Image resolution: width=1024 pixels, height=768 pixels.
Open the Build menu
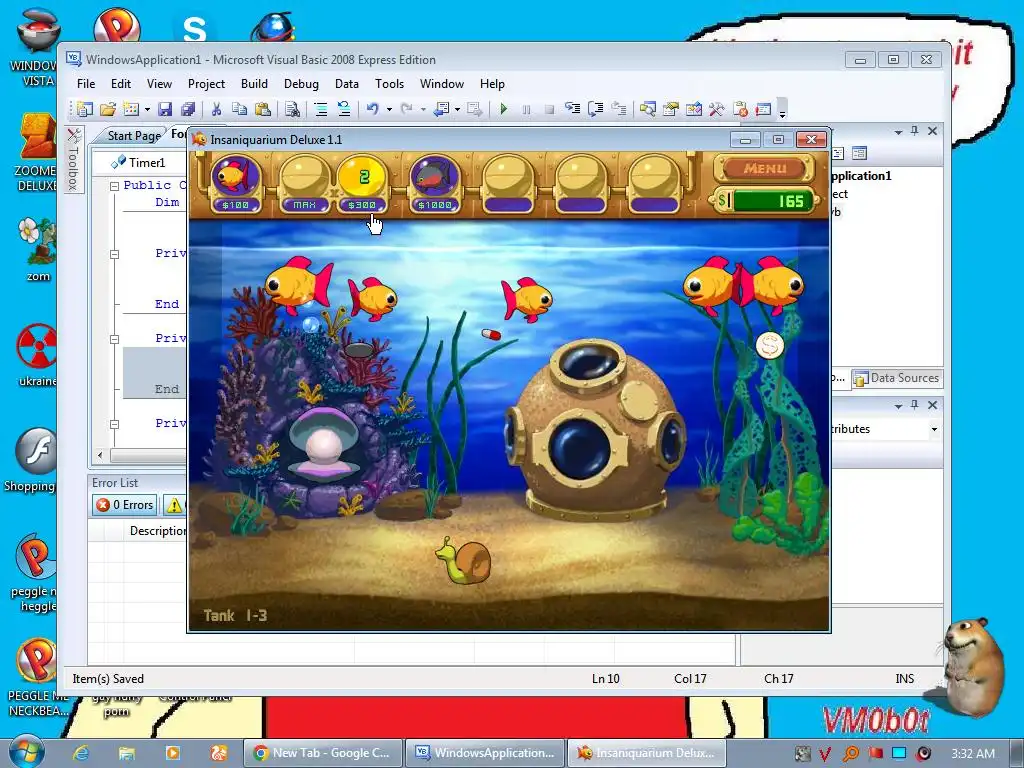pyautogui.click(x=254, y=84)
